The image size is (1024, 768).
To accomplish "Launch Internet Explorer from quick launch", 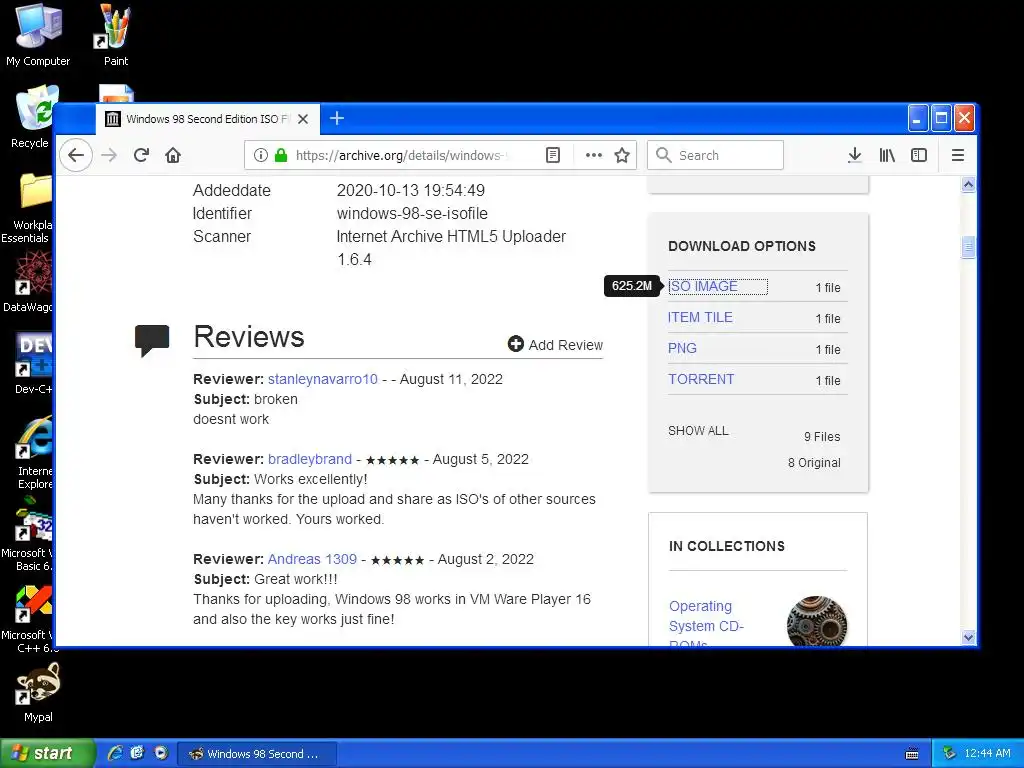I will 115,753.
